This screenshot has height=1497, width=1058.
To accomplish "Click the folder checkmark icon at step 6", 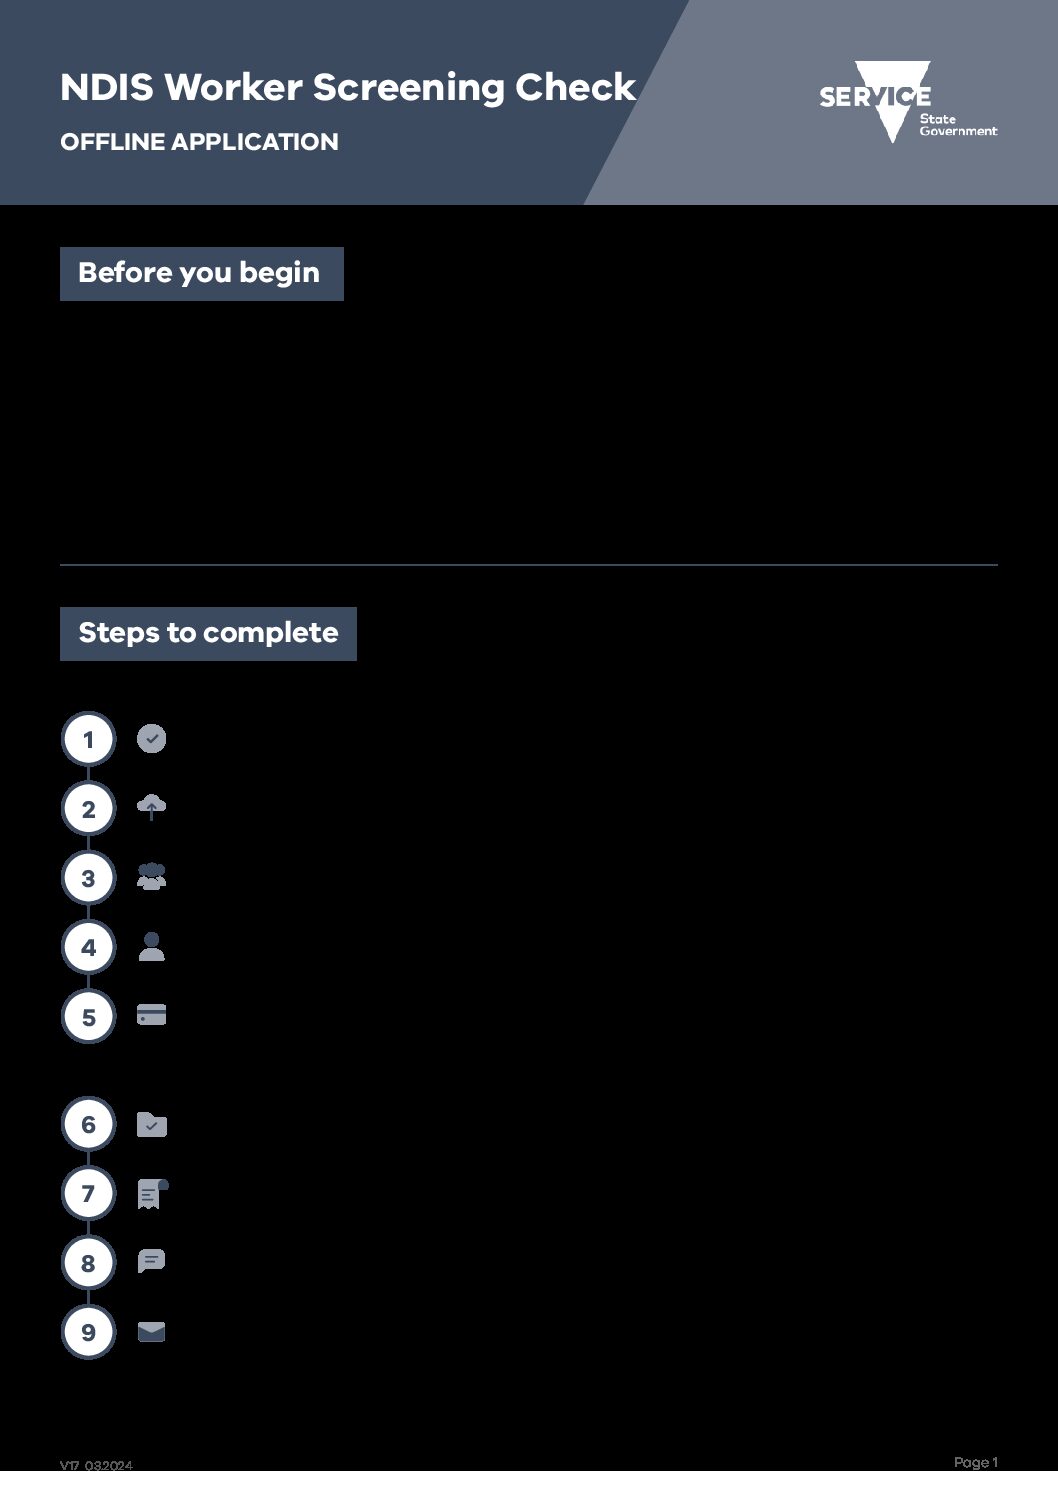I will [x=151, y=1125].
